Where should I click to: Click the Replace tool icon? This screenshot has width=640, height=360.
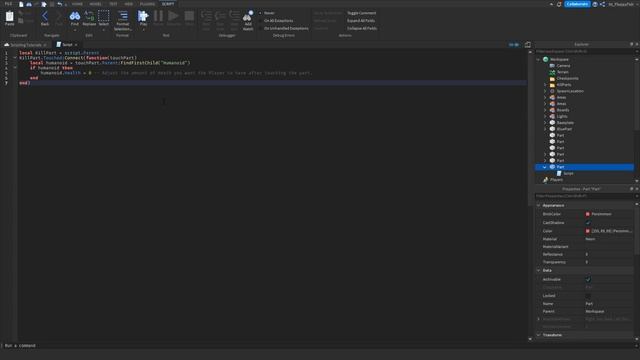click(89, 16)
